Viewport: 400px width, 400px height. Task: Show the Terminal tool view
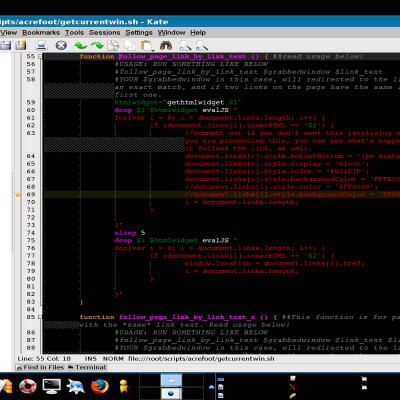(87, 367)
